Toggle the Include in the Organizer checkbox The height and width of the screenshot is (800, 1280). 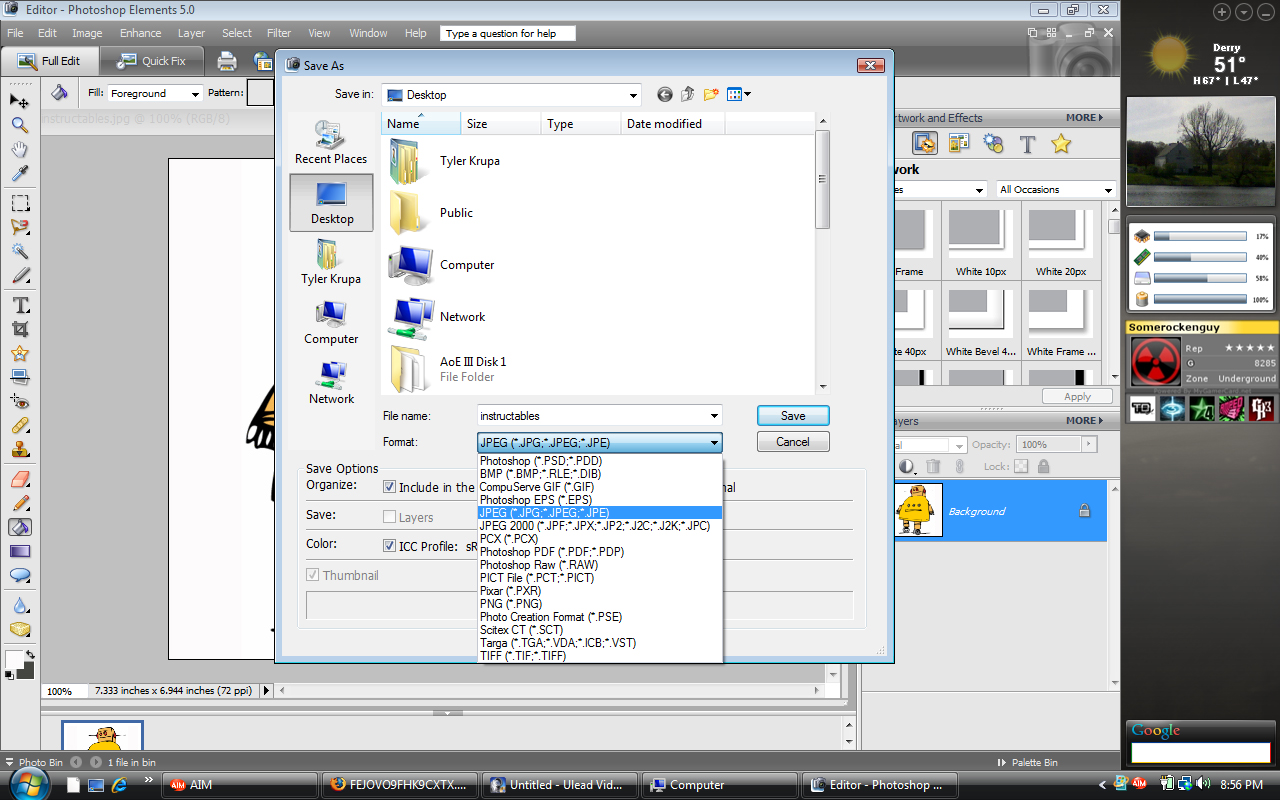tap(390, 487)
